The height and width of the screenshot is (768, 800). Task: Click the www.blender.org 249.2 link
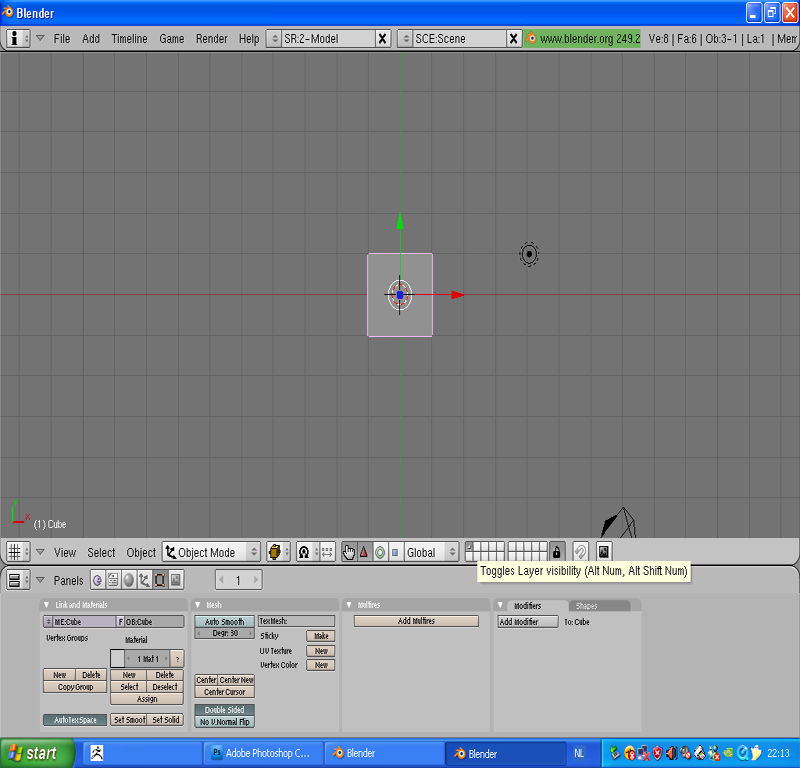[x=589, y=39]
